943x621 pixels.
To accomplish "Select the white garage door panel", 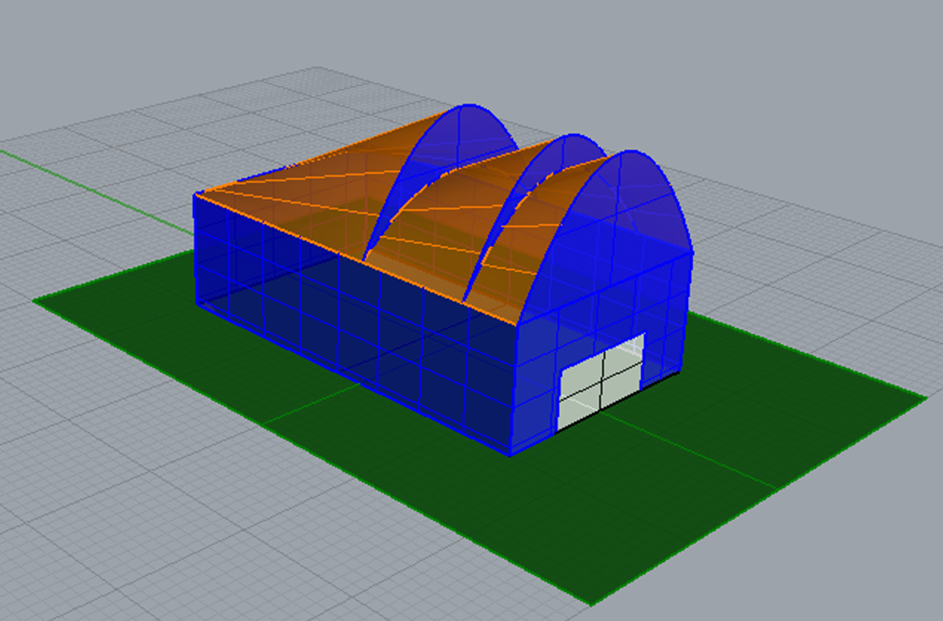I will pos(601,382).
